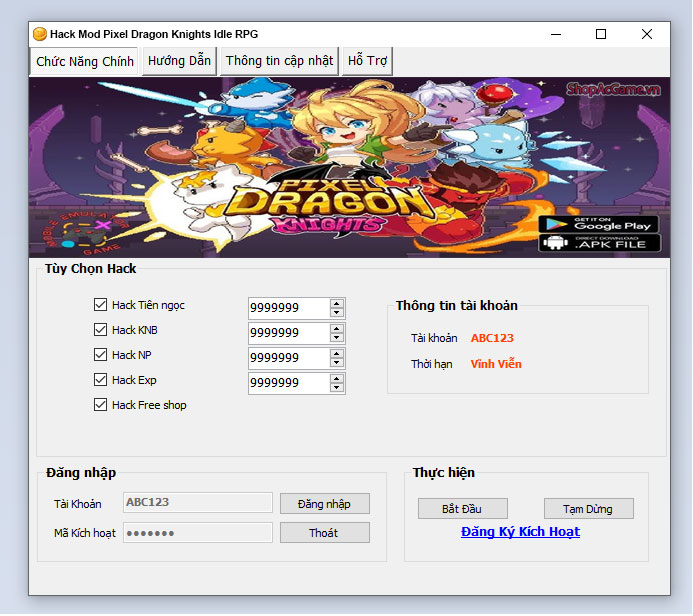Click the Google Play badge in banner

pos(598,224)
